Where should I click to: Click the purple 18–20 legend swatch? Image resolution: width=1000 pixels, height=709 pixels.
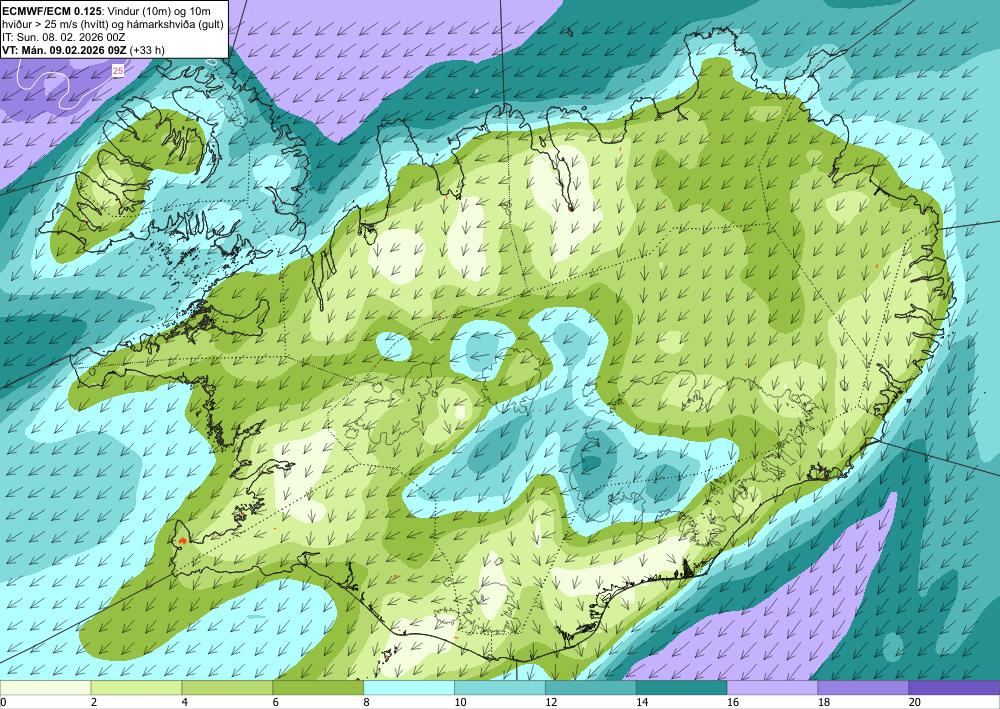864,688
